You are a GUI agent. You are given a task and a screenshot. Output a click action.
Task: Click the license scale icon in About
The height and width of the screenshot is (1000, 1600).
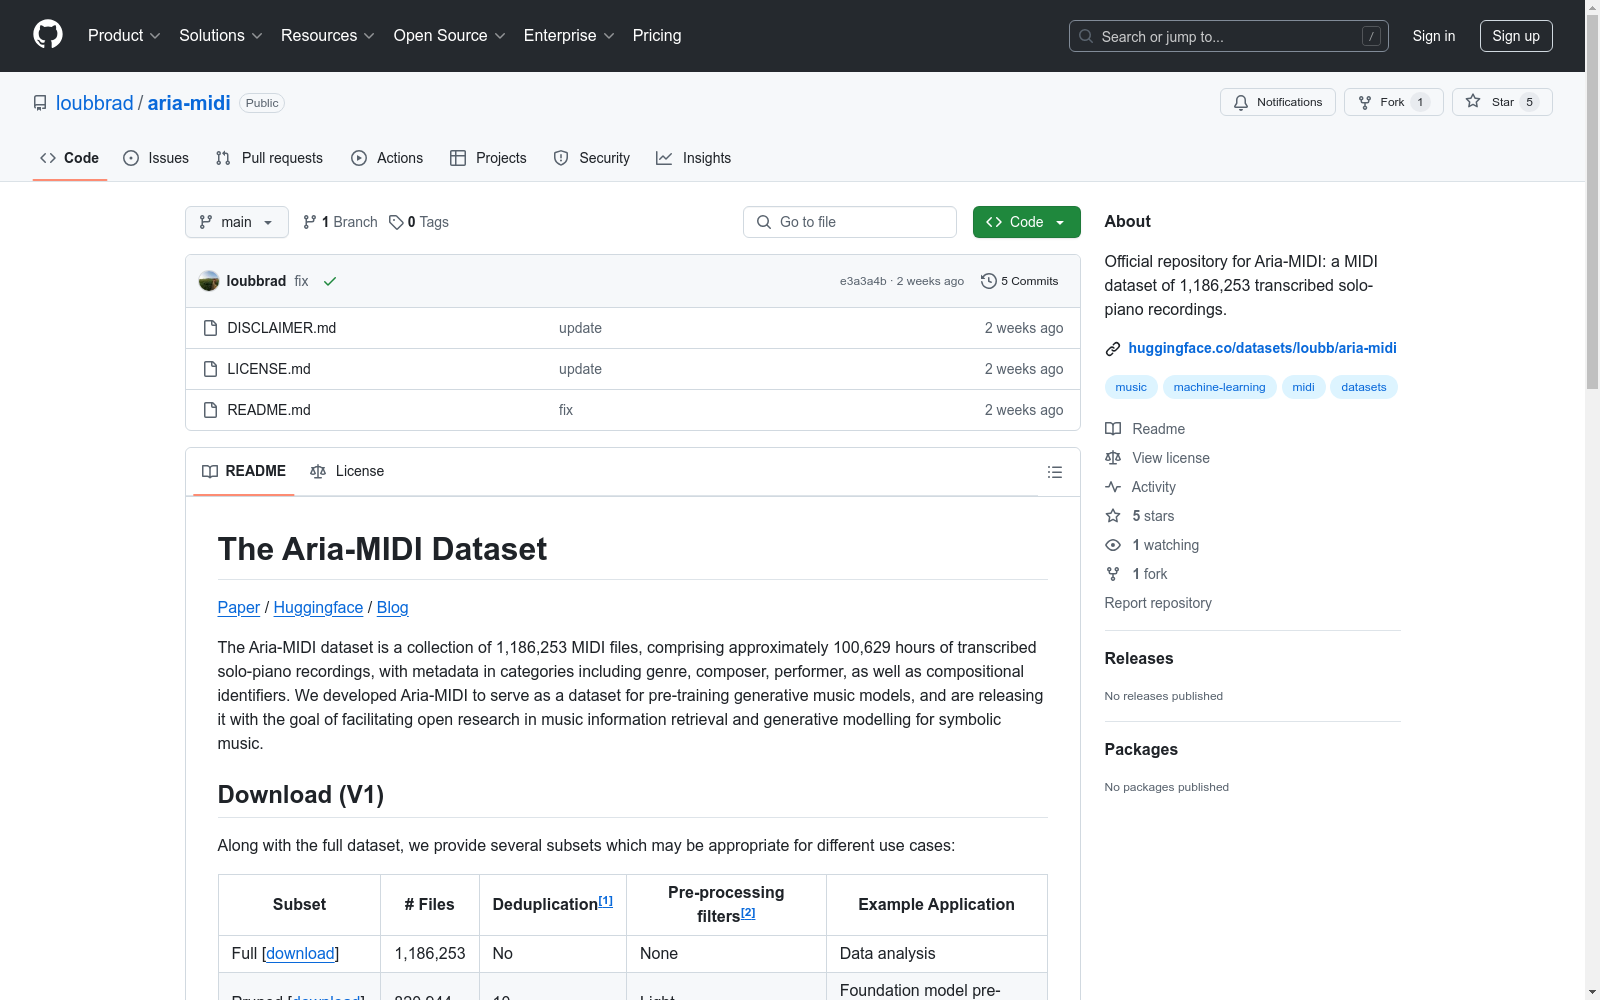(1113, 458)
